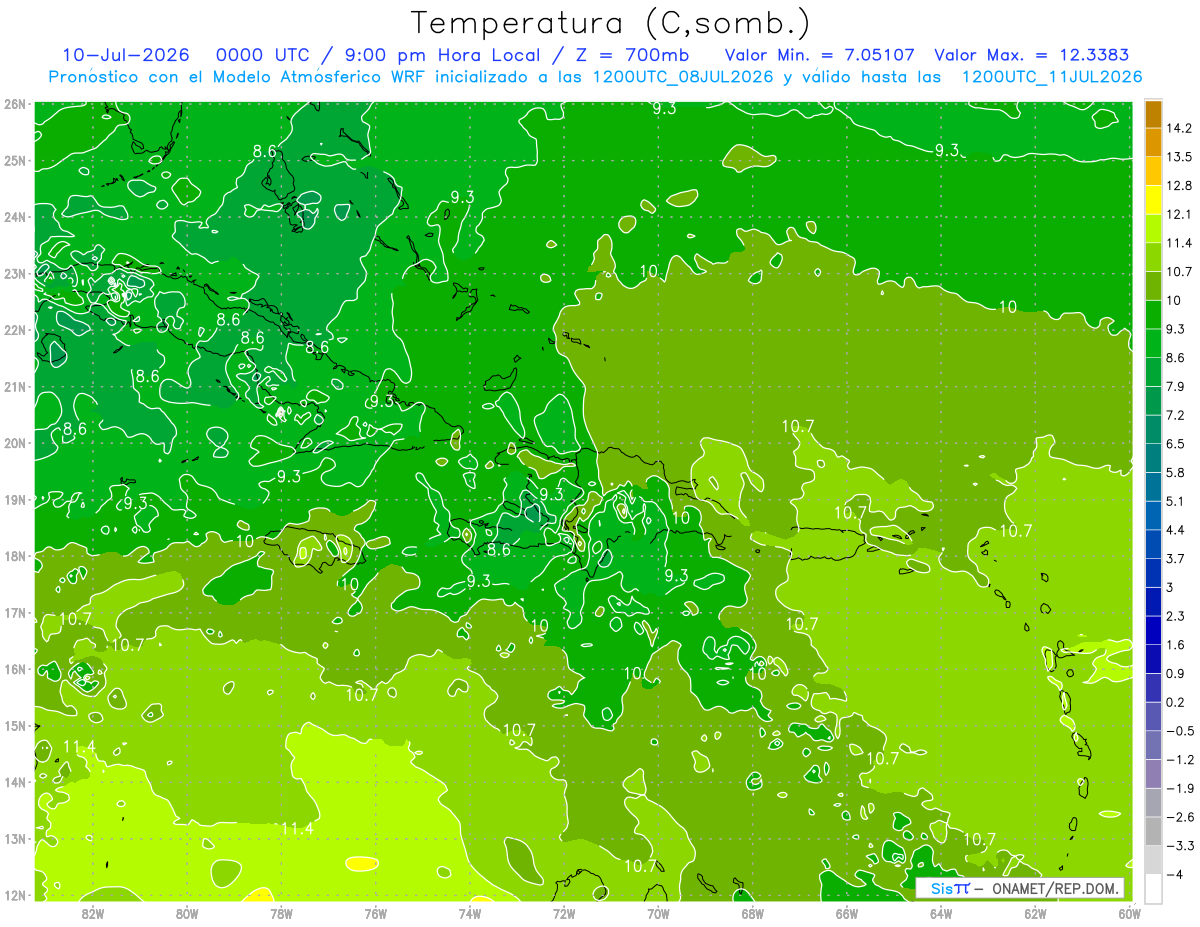1200x927 pixels.
Task: Select the date text '10-Jul-2026'
Action: pyautogui.click(x=125, y=54)
